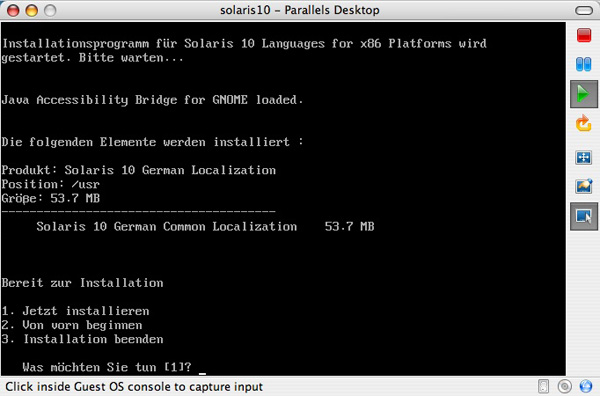
Task: Close the Parallels Desktop window
Action: click(x=13, y=10)
